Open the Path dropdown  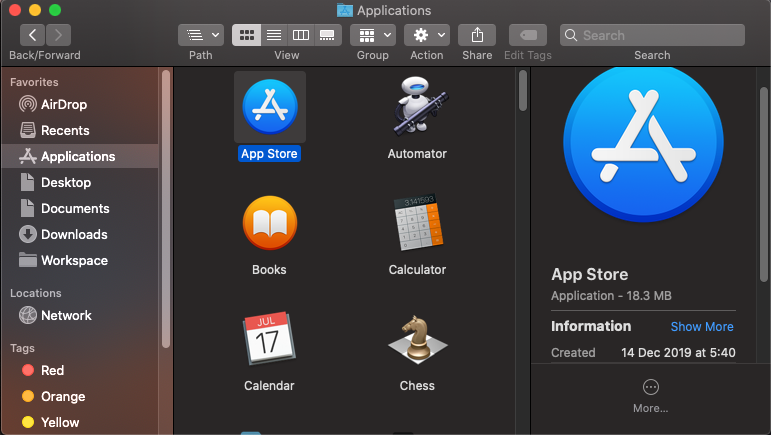201,35
